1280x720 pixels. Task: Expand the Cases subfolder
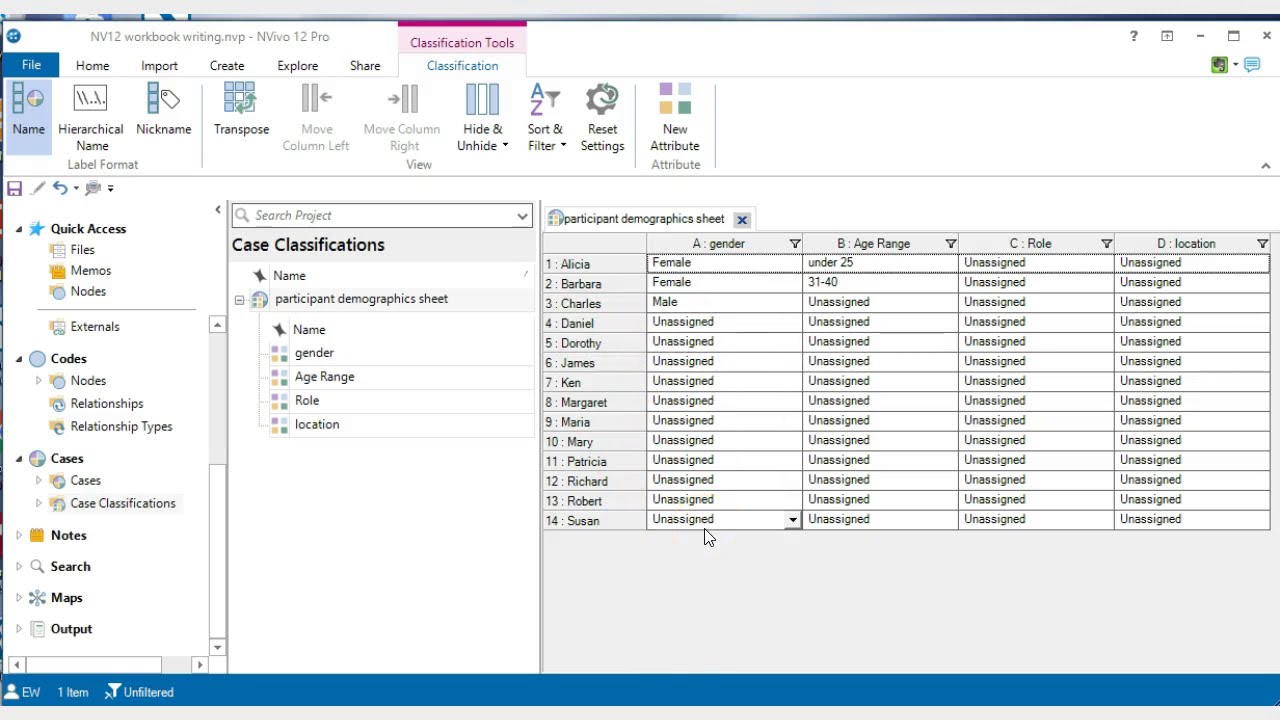[39, 481]
